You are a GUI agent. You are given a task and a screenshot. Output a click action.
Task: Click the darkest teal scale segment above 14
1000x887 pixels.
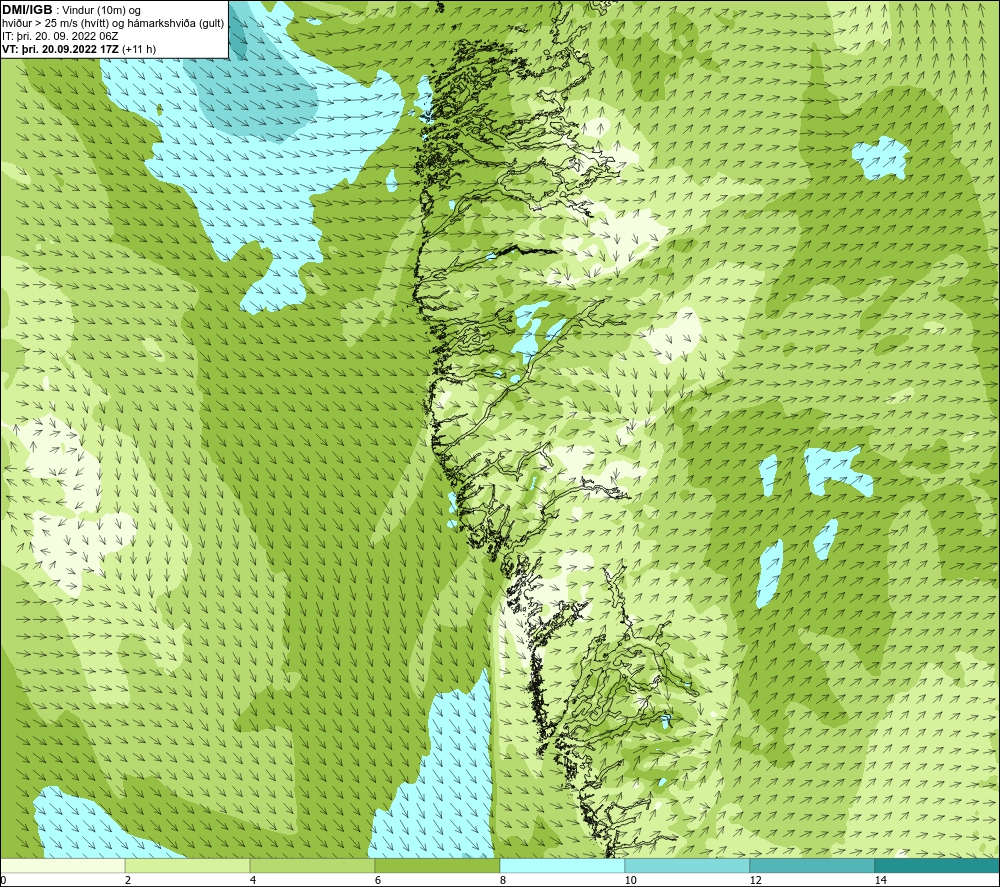pos(937,866)
